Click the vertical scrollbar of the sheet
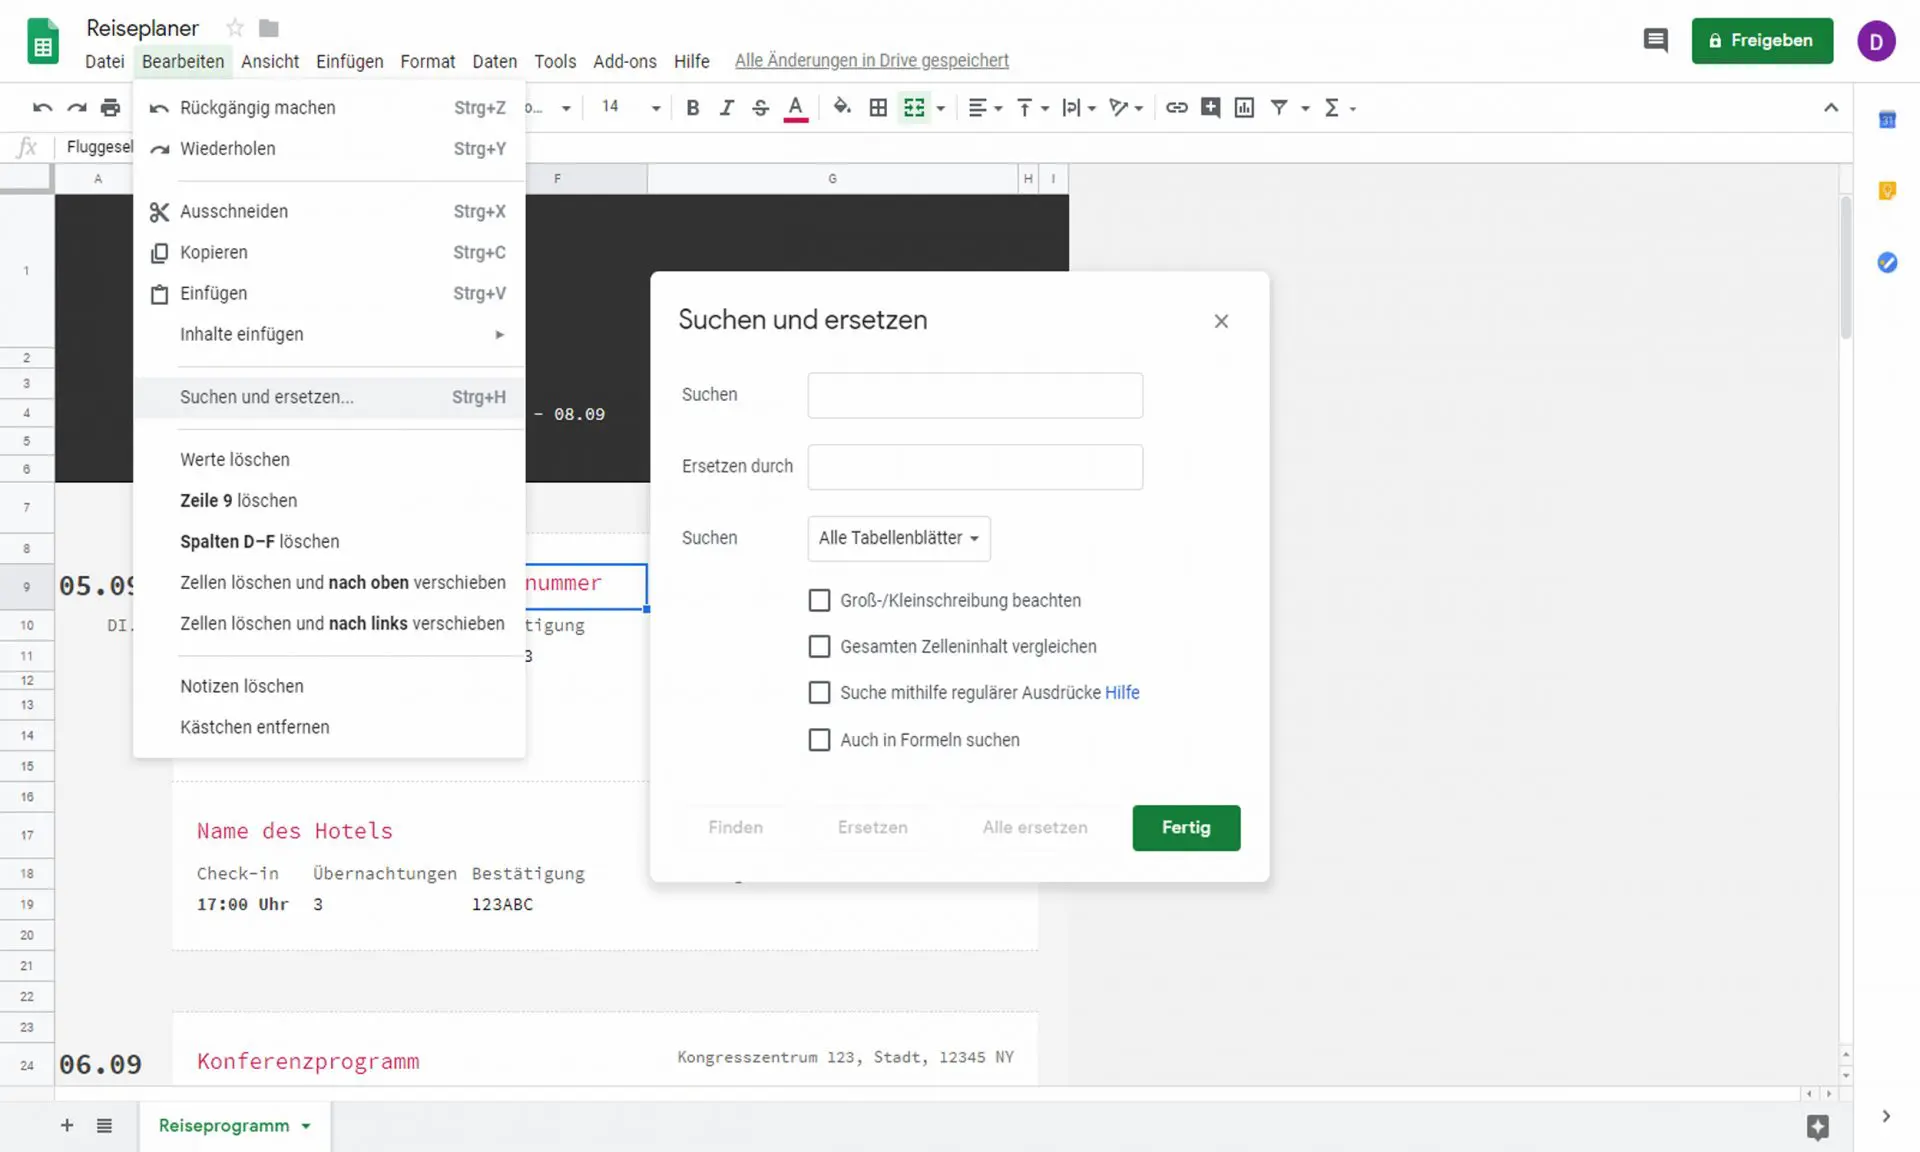 pyautogui.click(x=1845, y=268)
